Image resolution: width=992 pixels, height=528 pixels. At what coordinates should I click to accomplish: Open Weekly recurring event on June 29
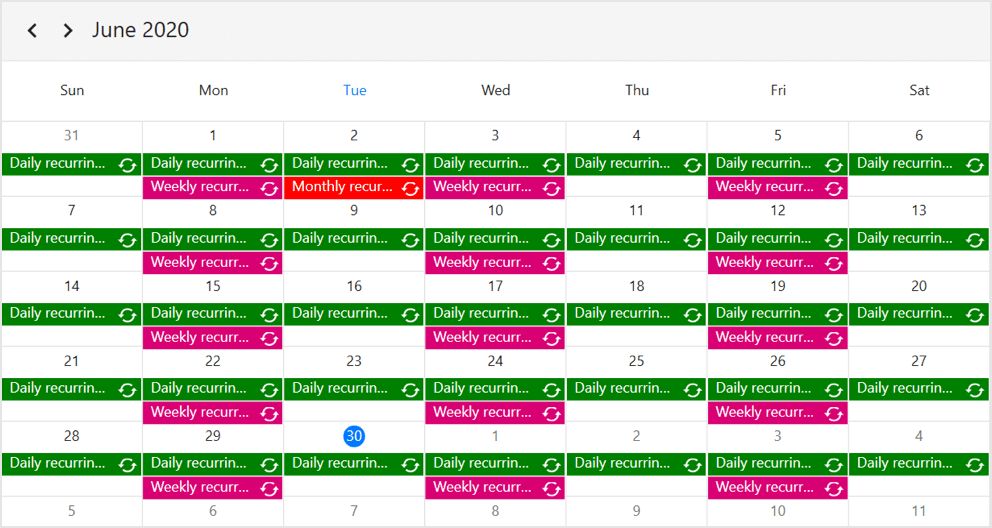pos(200,487)
